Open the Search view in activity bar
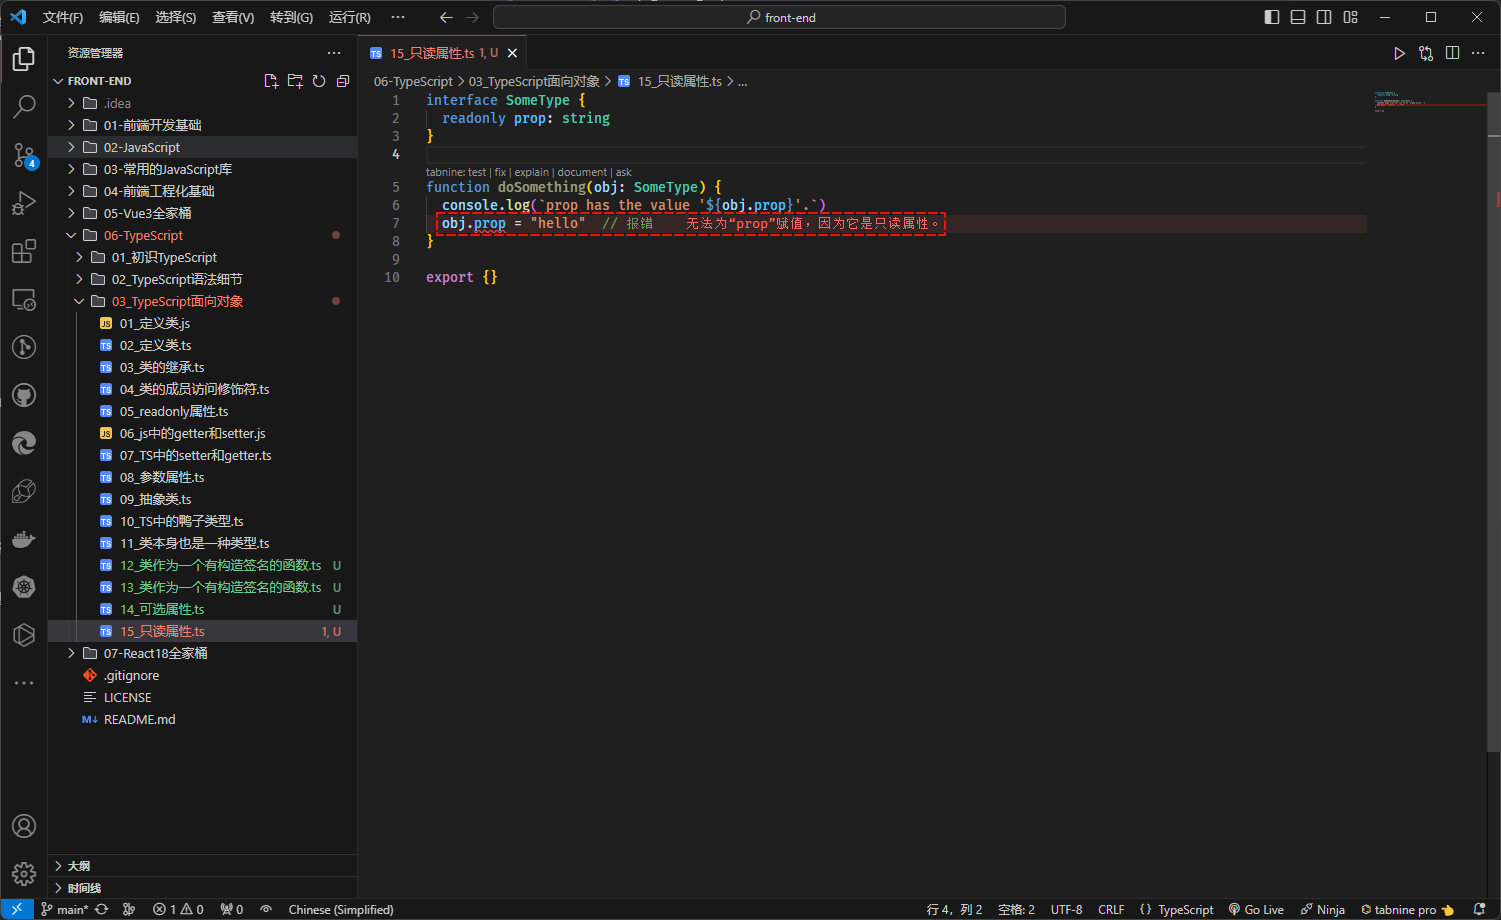This screenshot has height=920, width=1501. (24, 106)
